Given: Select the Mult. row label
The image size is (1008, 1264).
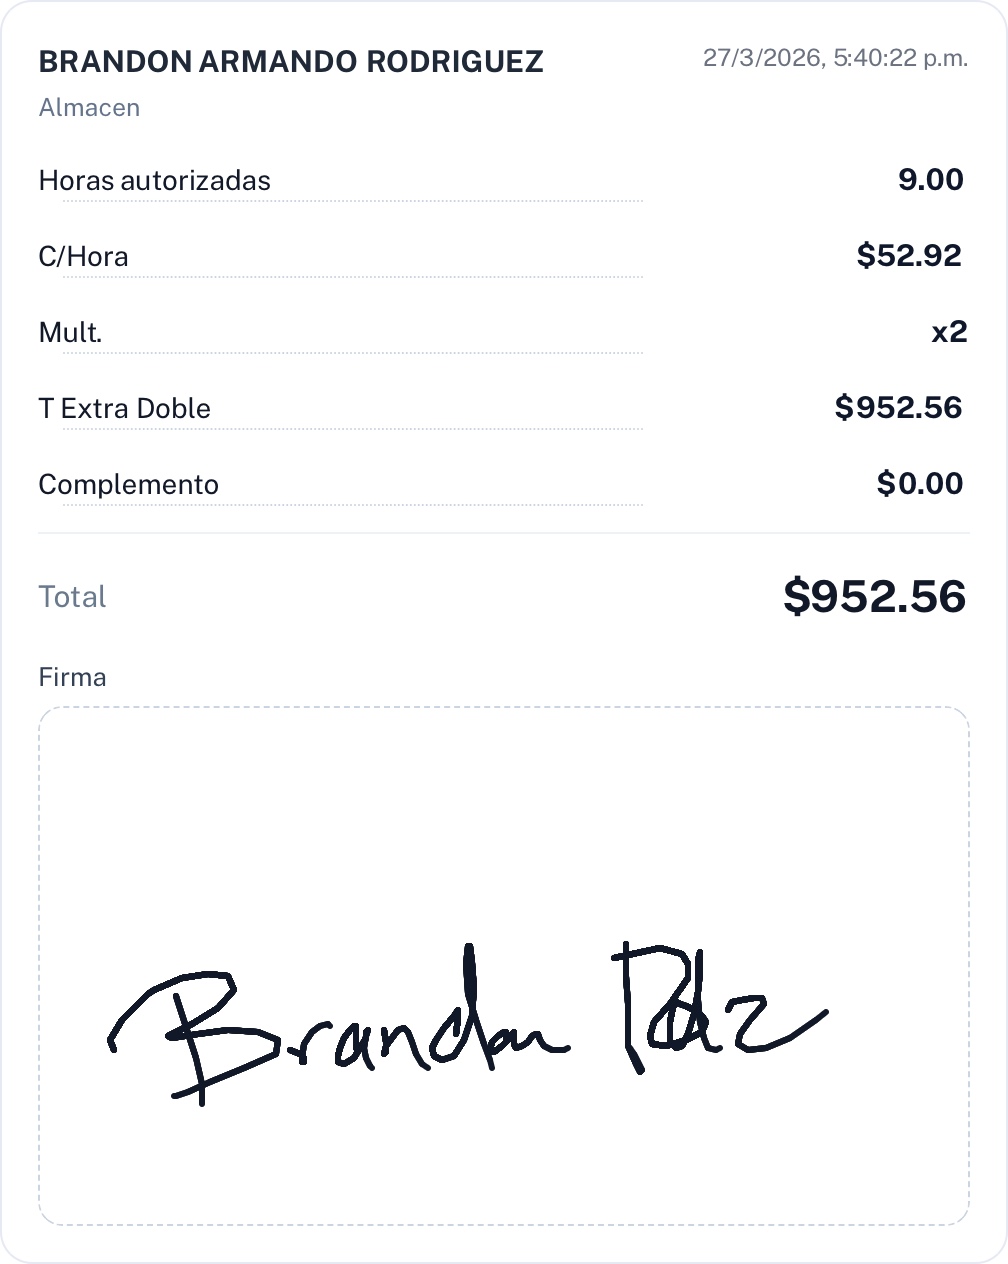Looking at the screenshot, I should [x=71, y=333].
